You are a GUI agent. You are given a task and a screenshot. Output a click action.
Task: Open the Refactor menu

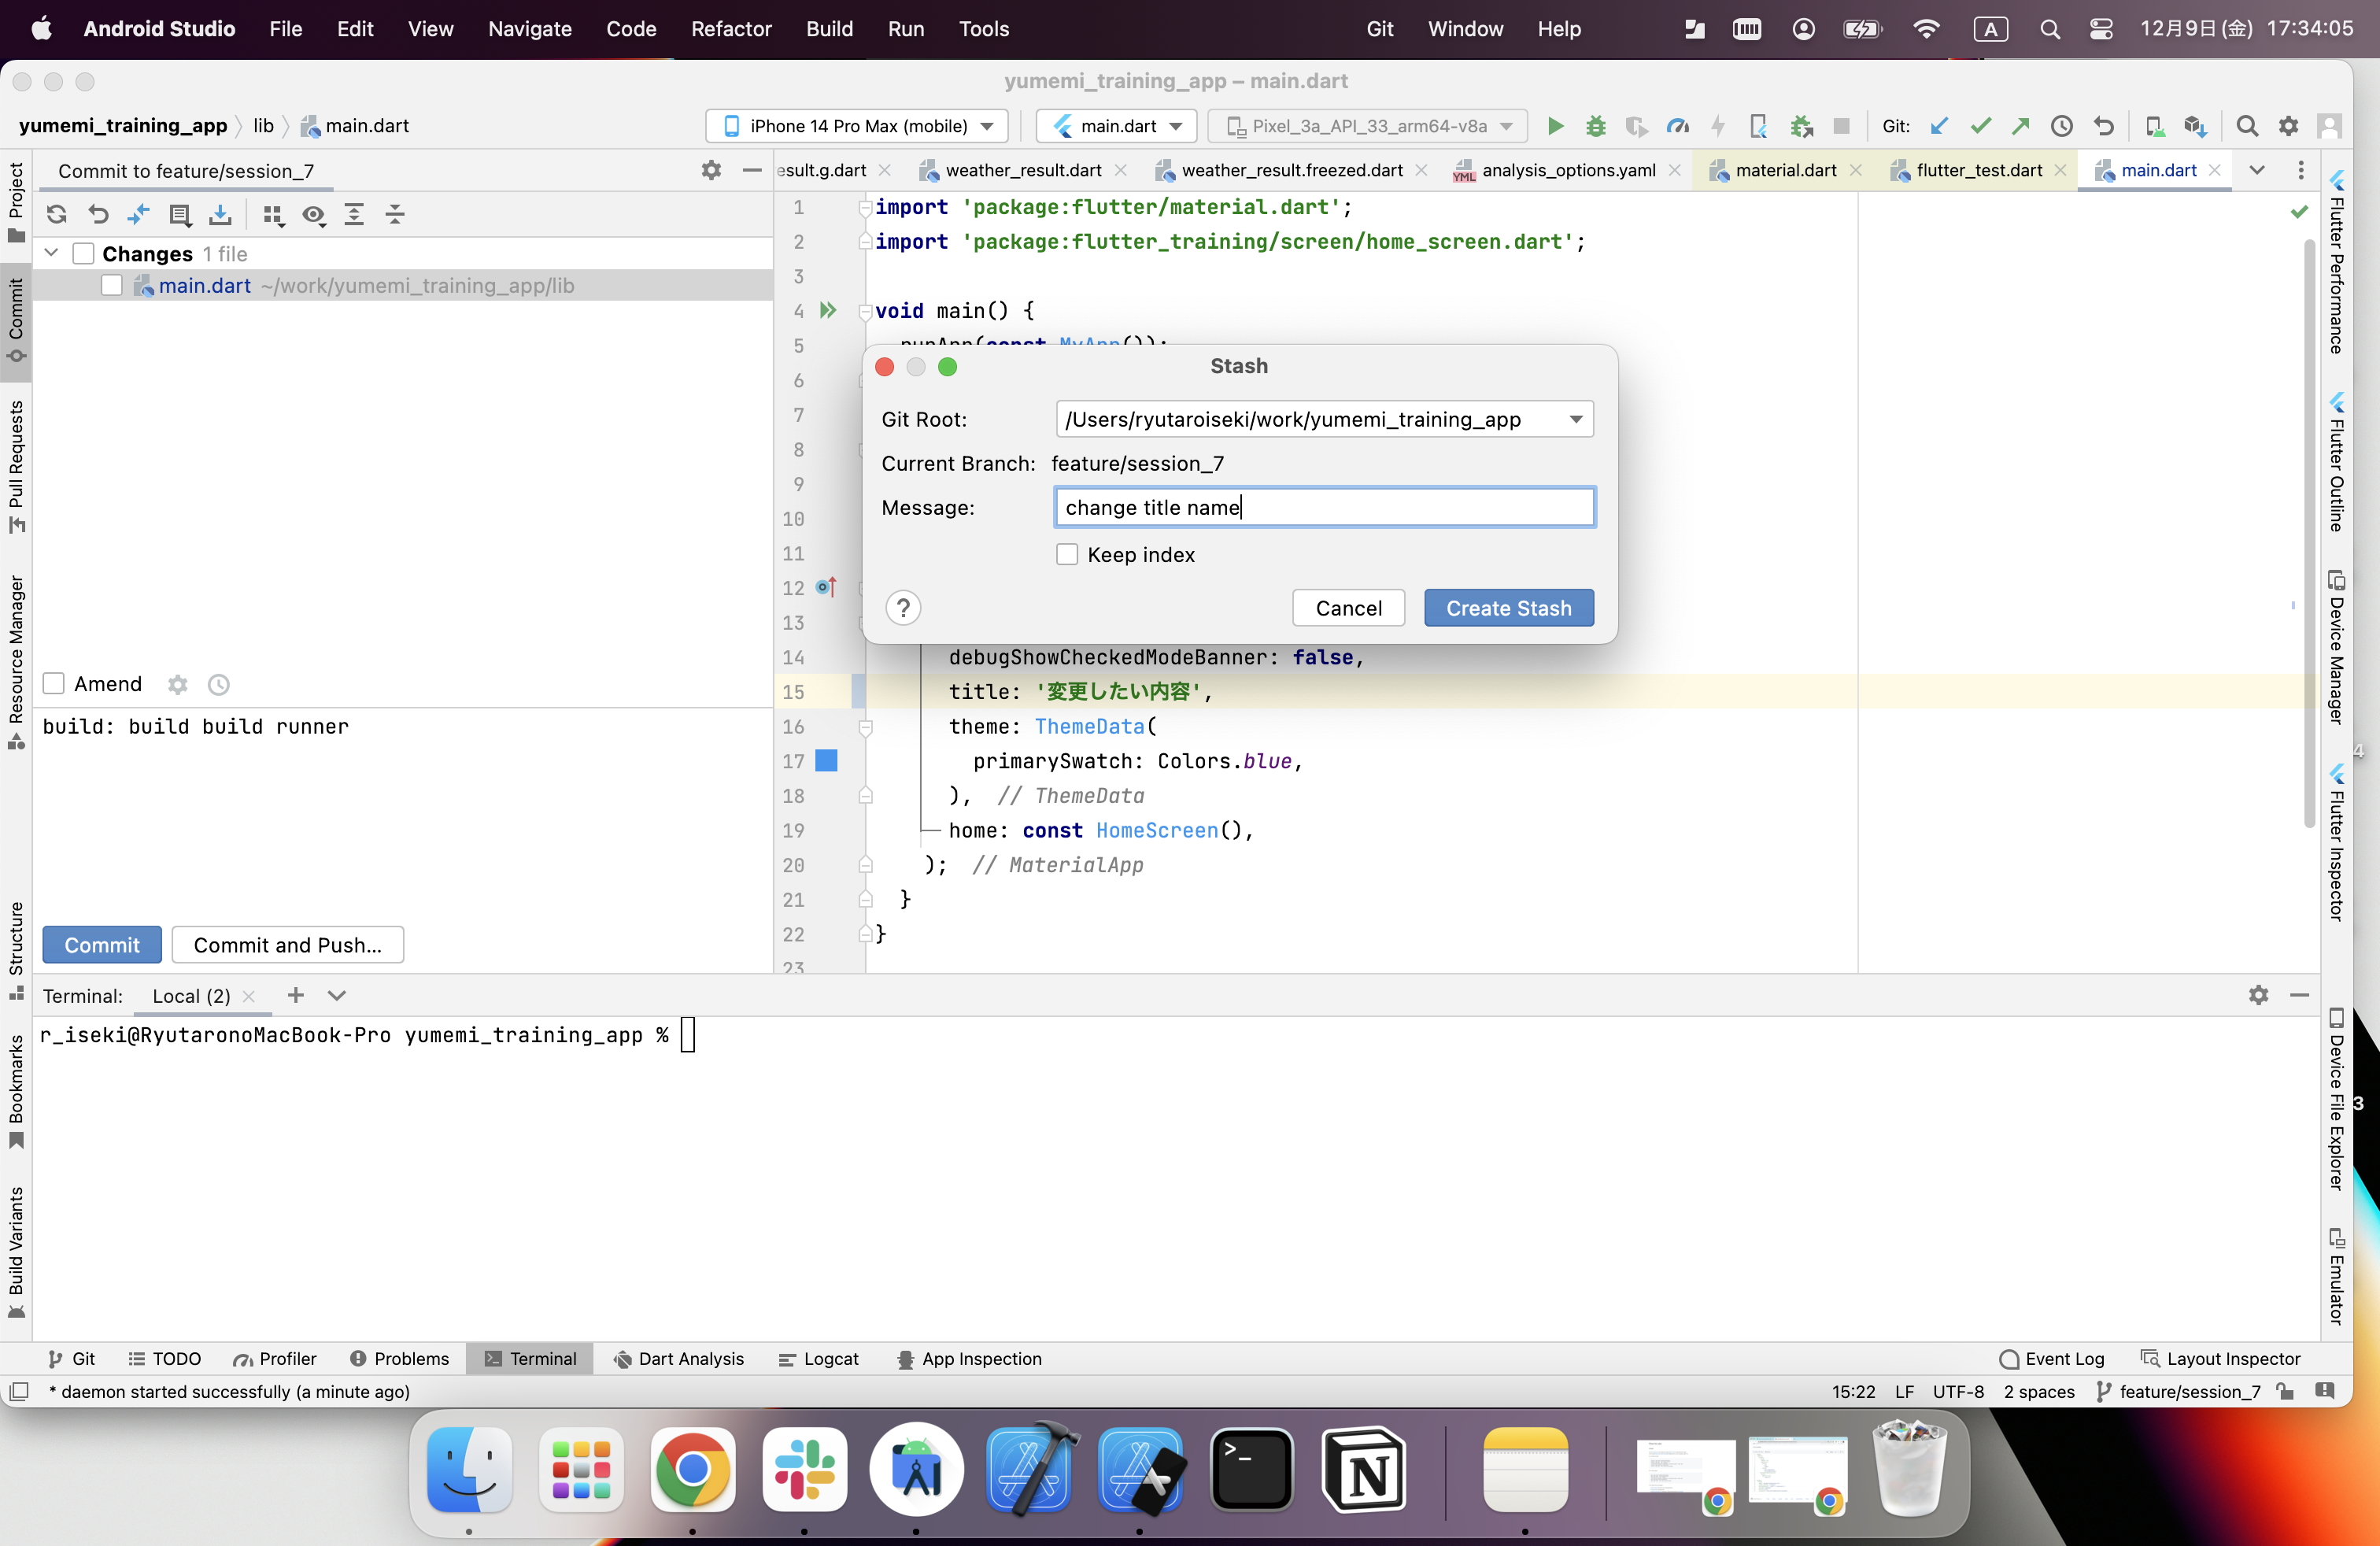coord(730,29)
